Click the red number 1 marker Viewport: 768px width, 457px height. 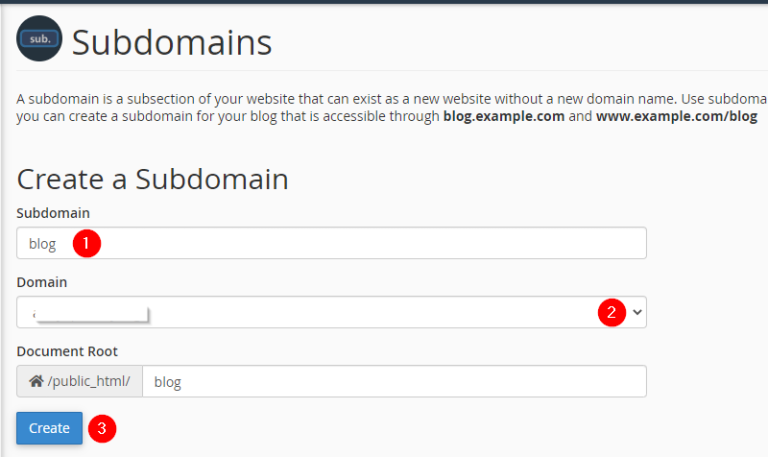pos(88,244)
